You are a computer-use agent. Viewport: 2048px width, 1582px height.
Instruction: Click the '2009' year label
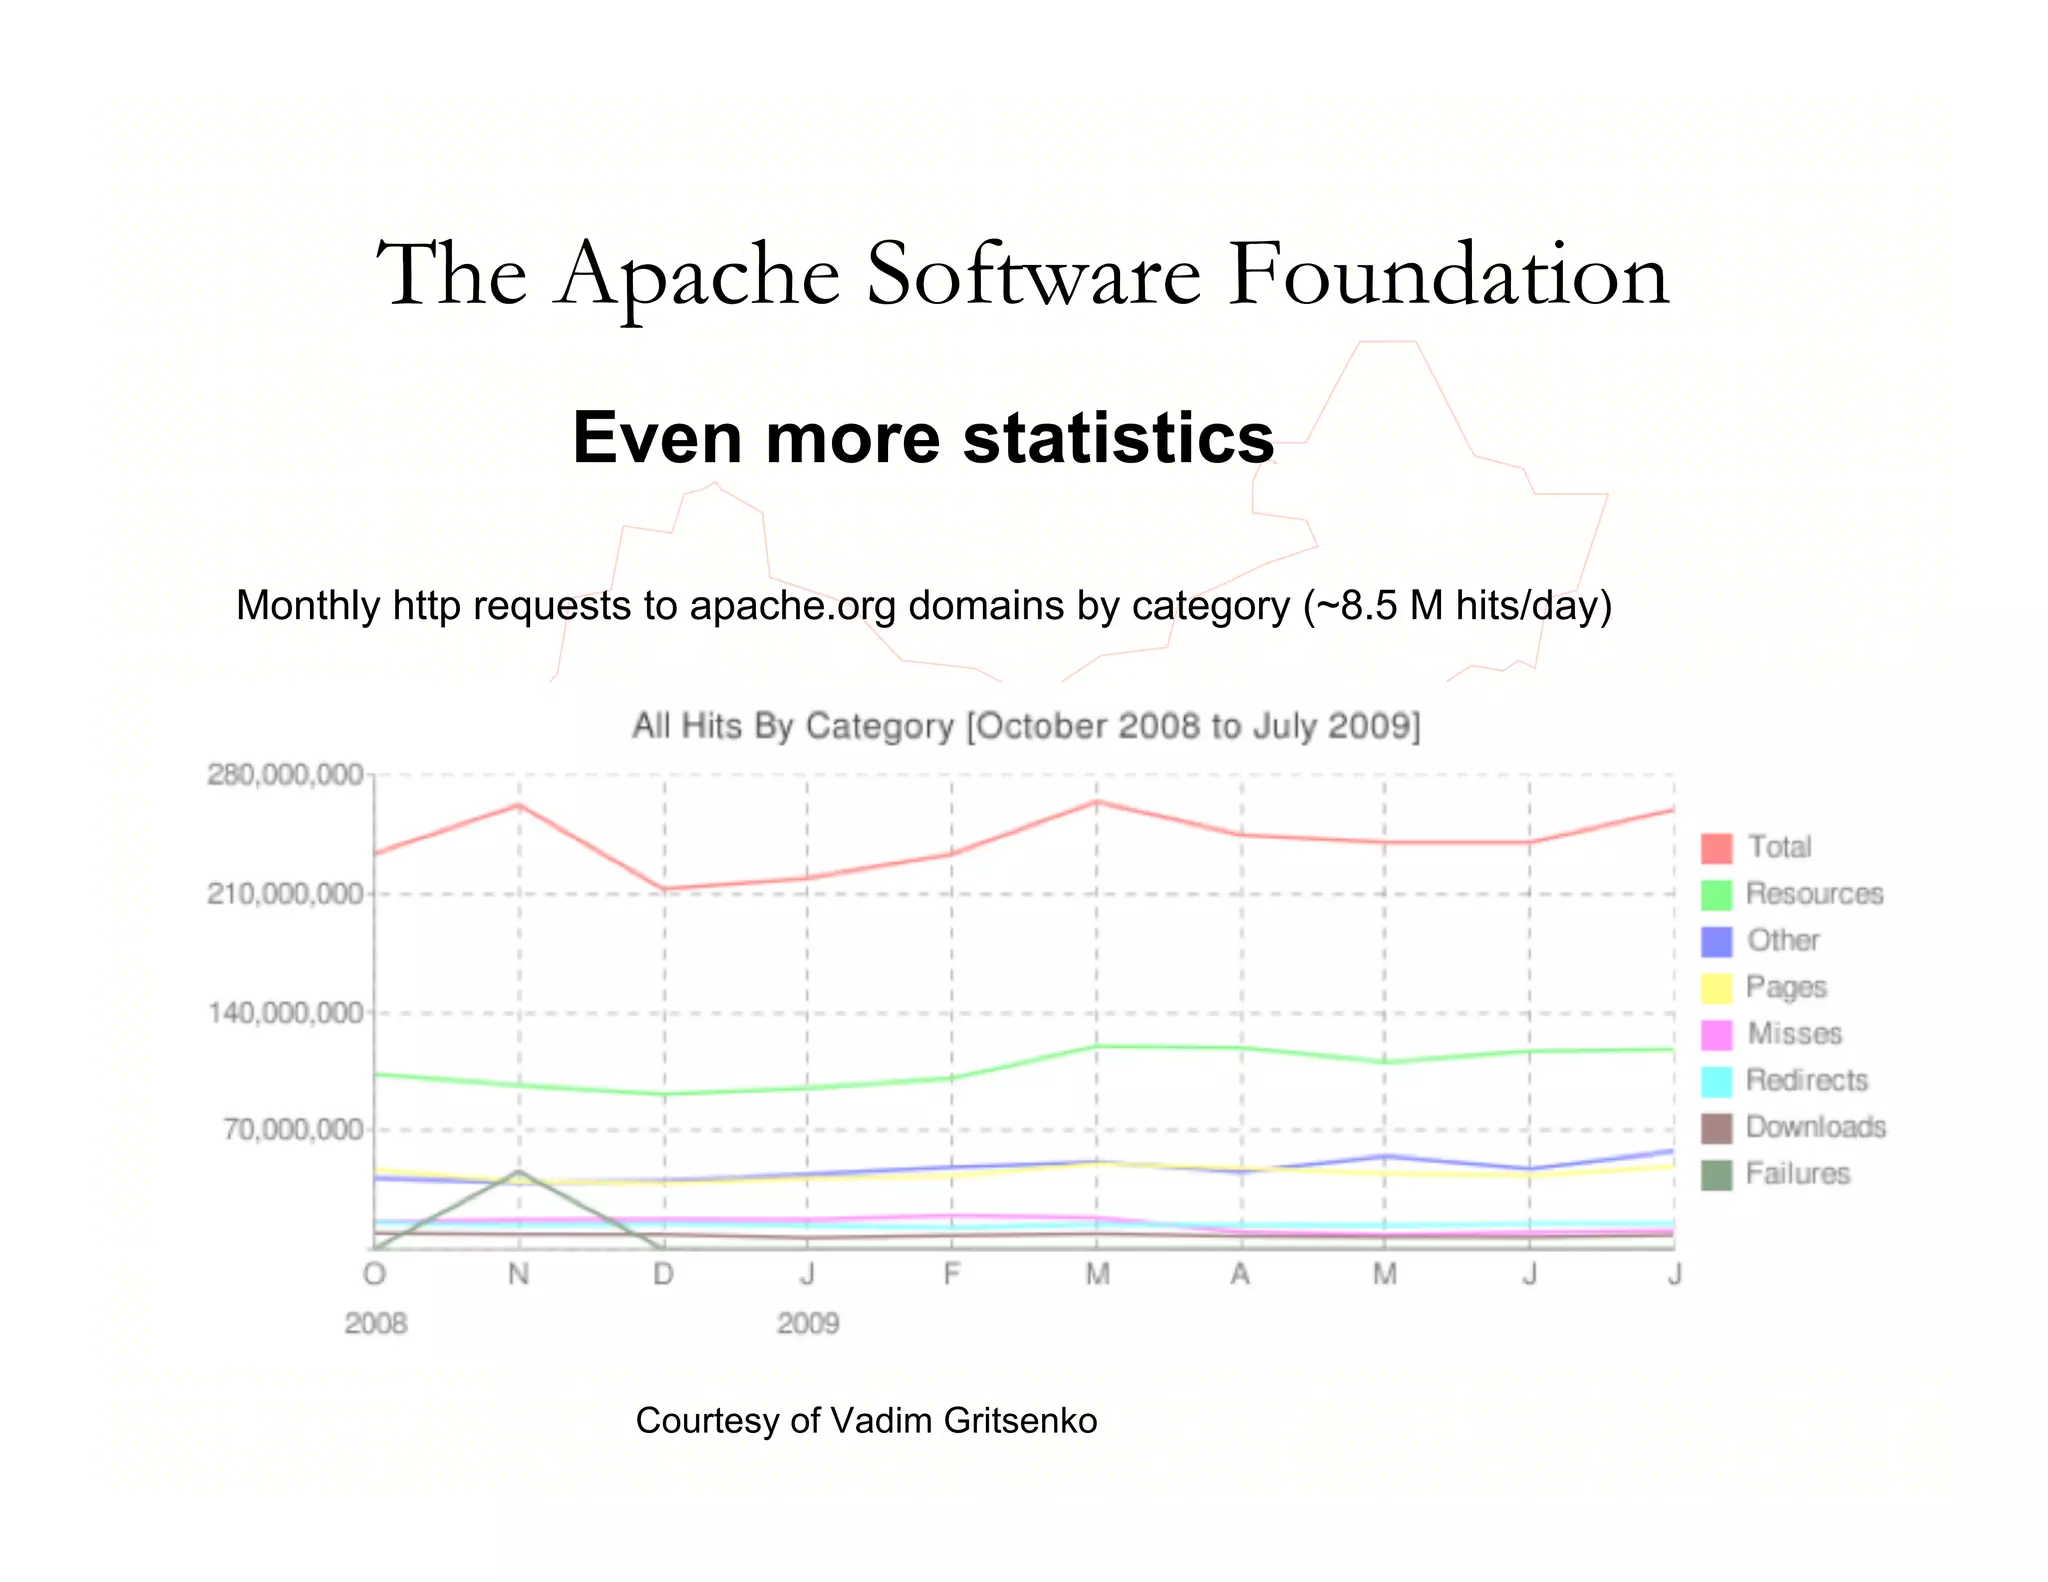(808, 1324)
